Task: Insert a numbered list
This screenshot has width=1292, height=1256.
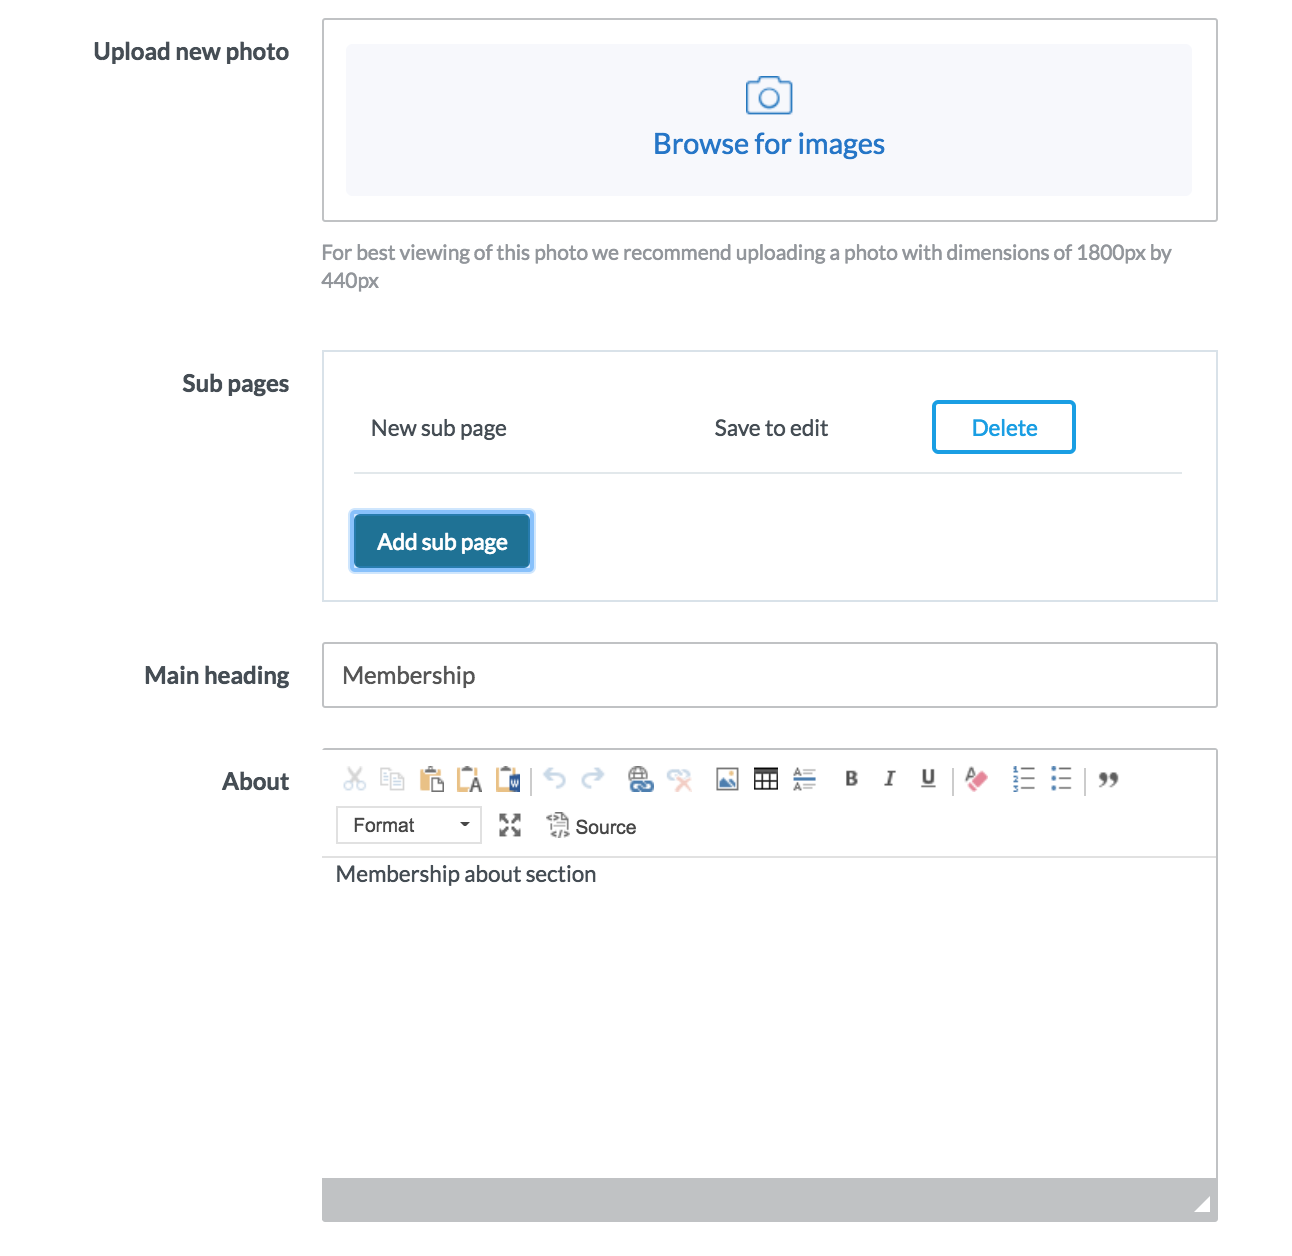Action: coord(1023,779)
